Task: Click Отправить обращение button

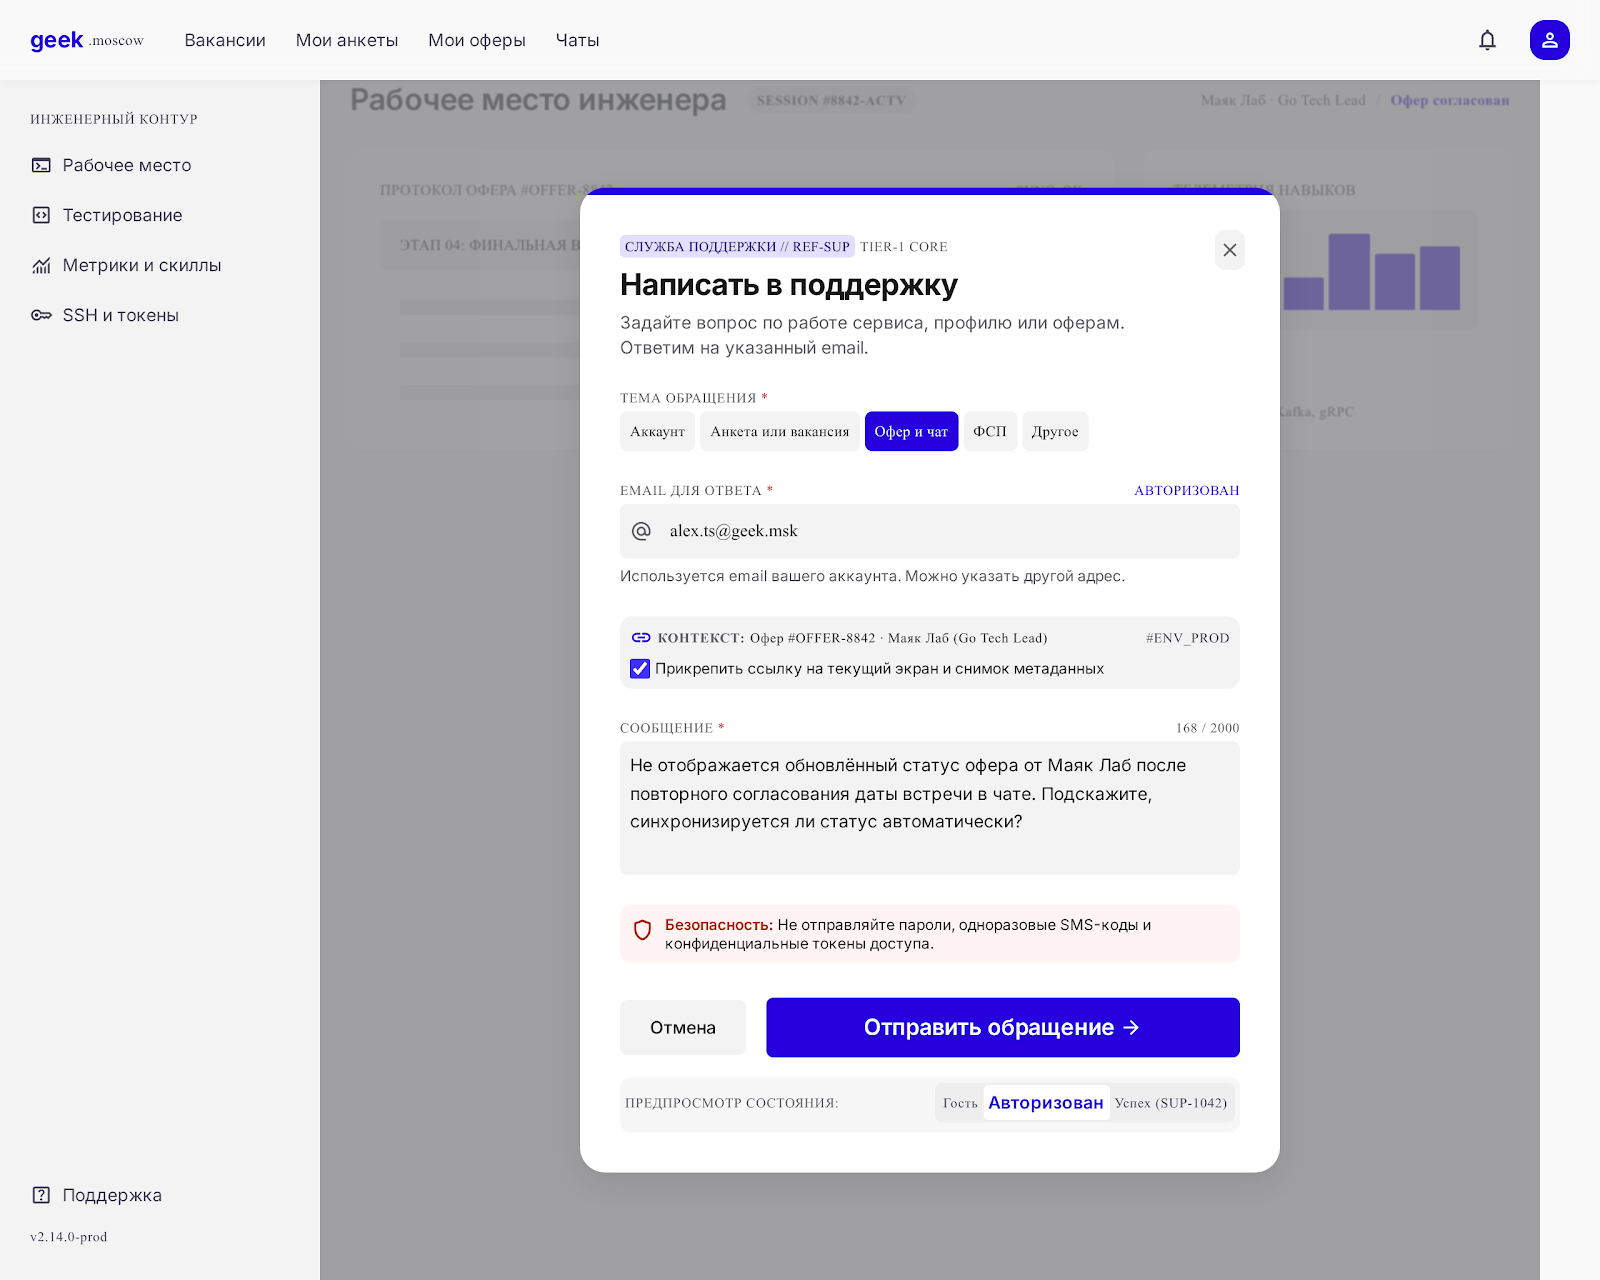Action: [x=1003, y=1028]
